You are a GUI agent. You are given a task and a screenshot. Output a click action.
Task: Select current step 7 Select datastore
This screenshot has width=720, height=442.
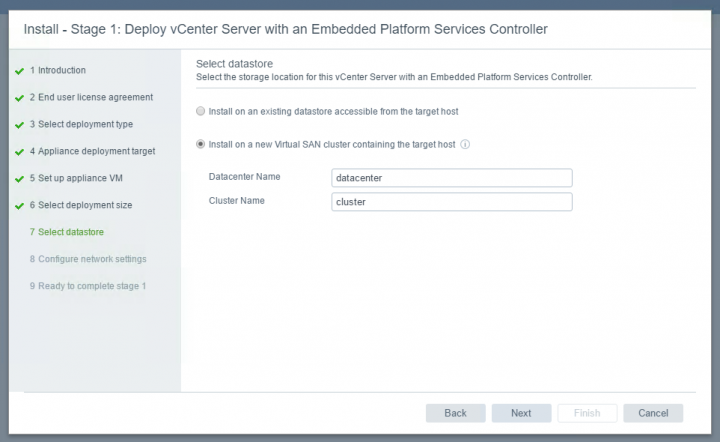pyautogui.click(x=67, y=232)
